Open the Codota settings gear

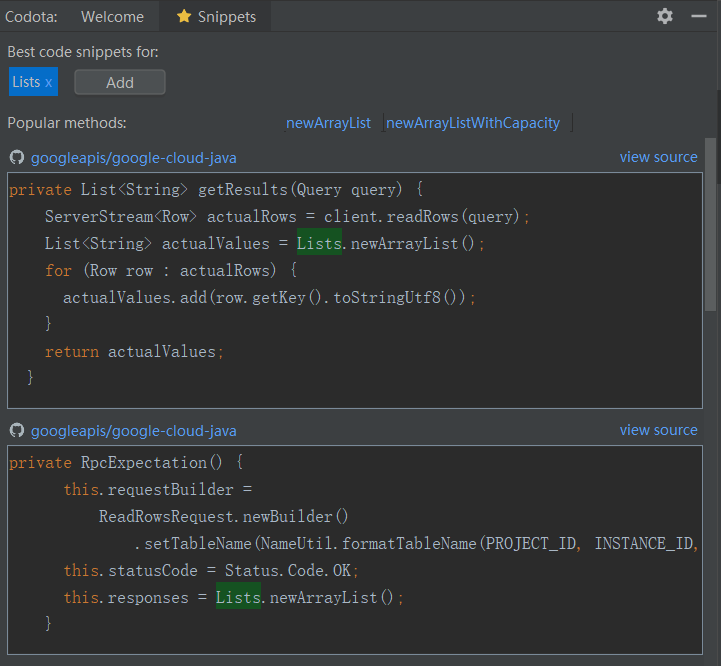click(665, 16)
